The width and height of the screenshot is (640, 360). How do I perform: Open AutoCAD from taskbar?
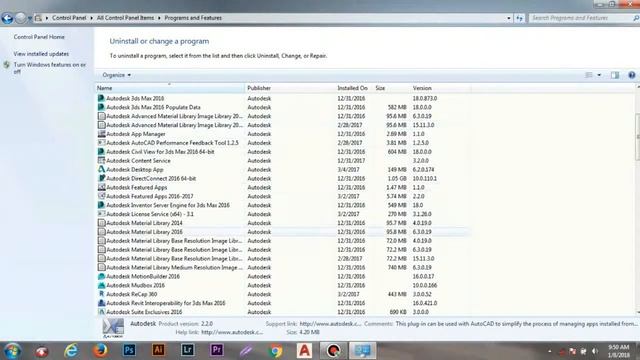coord(304,350)
